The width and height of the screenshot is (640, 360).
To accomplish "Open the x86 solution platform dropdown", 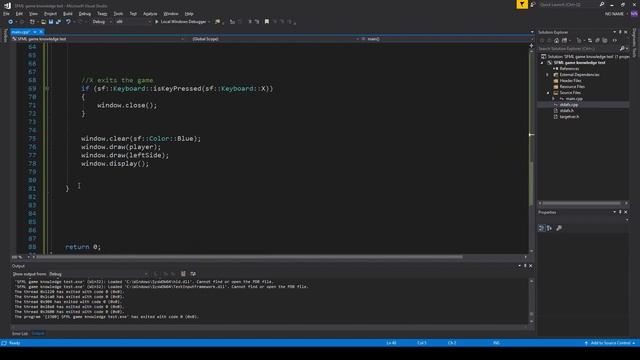I will 133,22.
